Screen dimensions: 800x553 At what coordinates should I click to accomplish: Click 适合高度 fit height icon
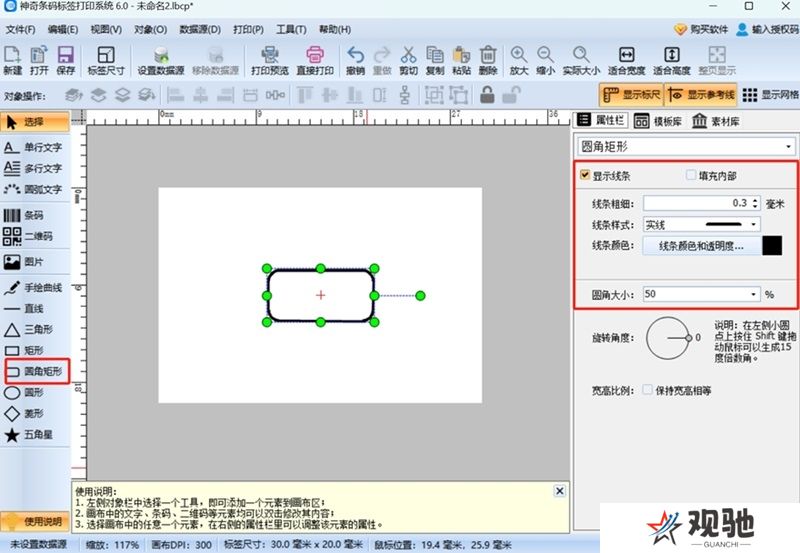671,60
